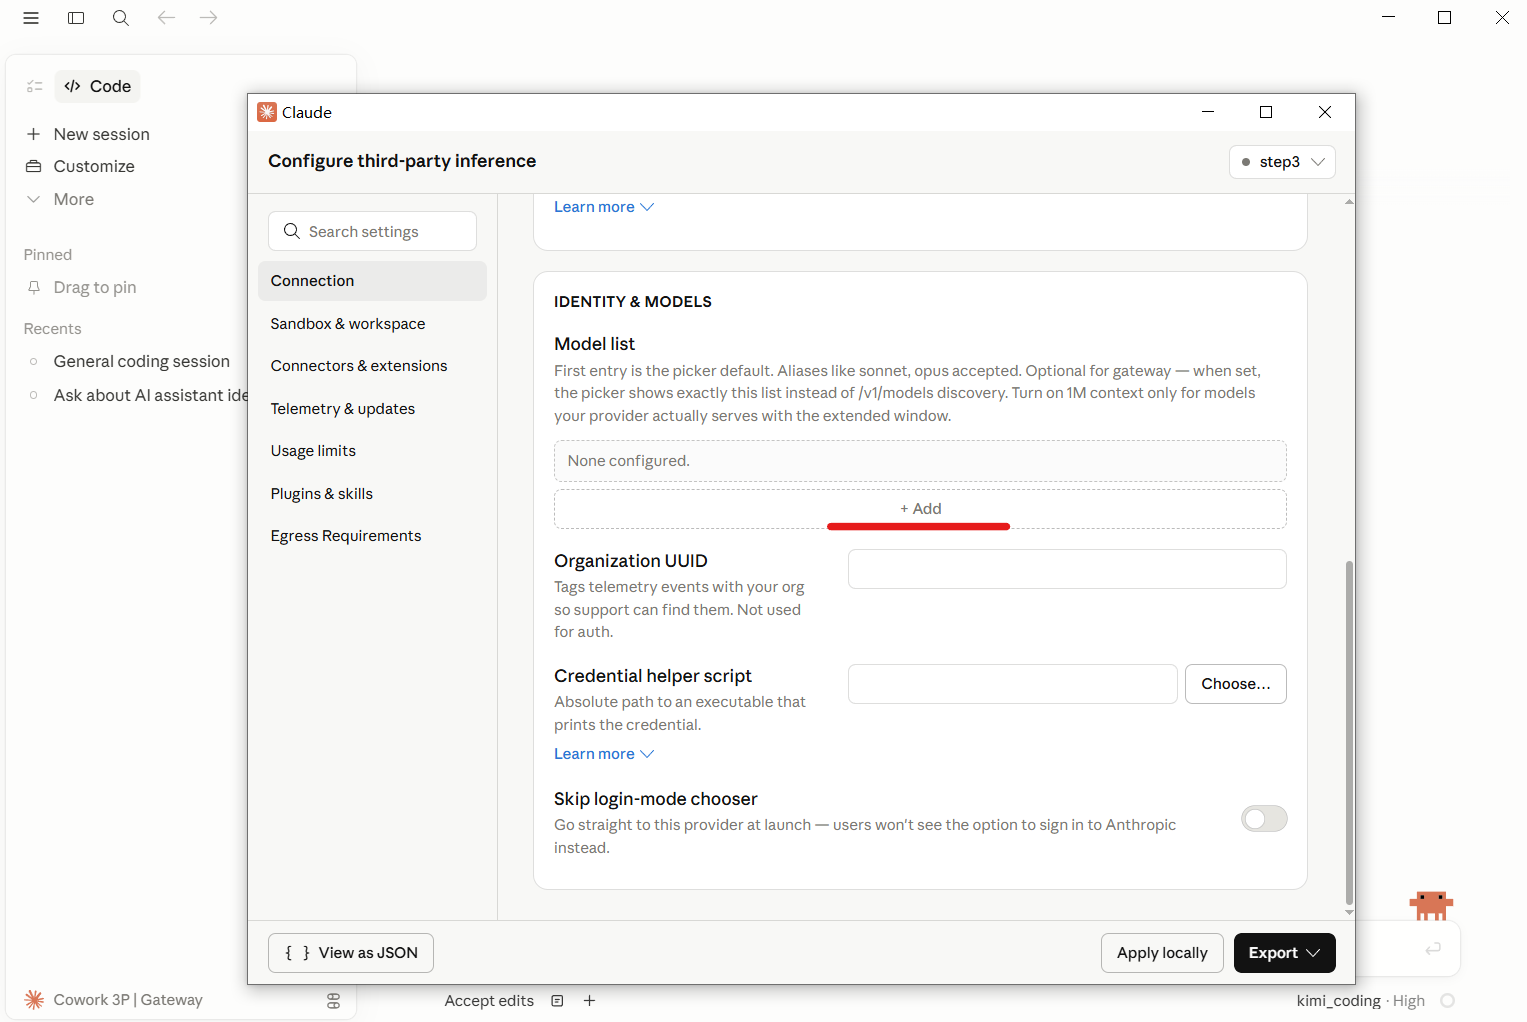Click Cowork 3P | Gateway label
The width and height of the screenshot is (1527, 1022).
128,999
